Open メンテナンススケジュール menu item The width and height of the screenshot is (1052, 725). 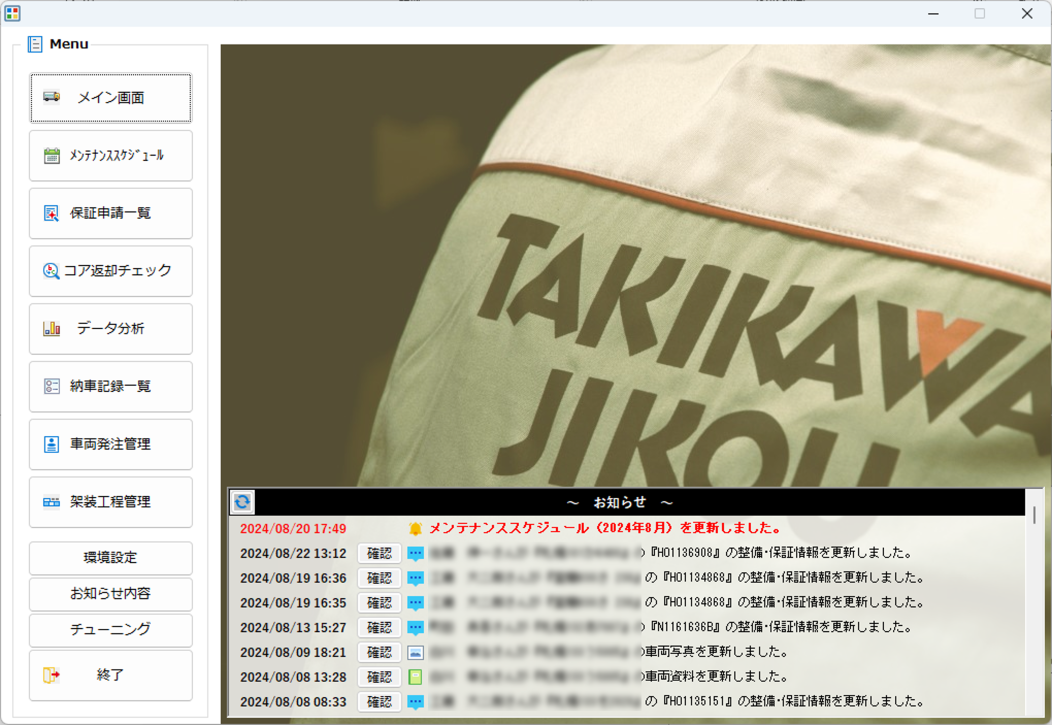[x=110, y=156]
